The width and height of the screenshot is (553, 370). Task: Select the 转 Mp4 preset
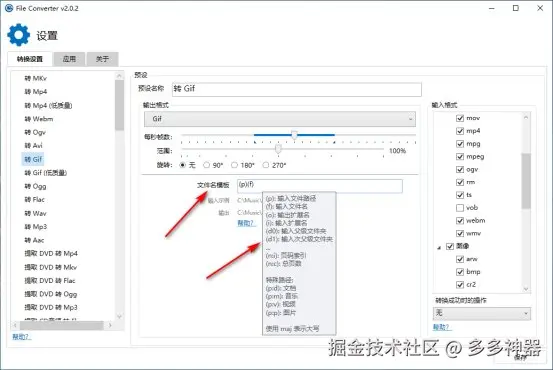36,92
